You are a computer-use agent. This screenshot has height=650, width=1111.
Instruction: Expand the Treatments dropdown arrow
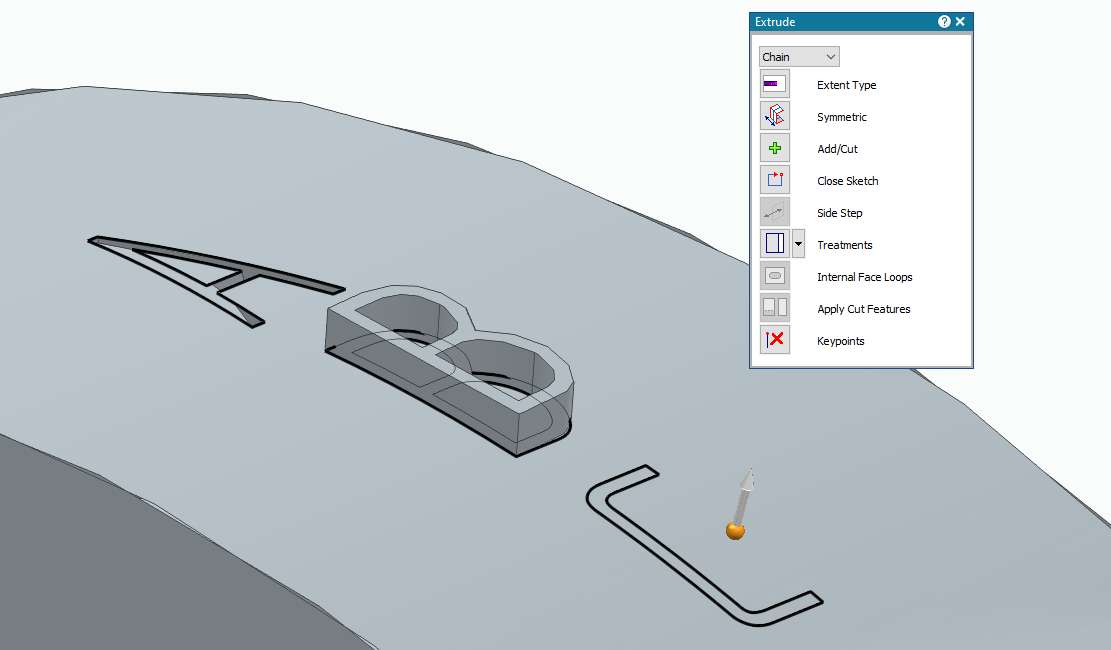pyautogui.click(x=799, y=244)
